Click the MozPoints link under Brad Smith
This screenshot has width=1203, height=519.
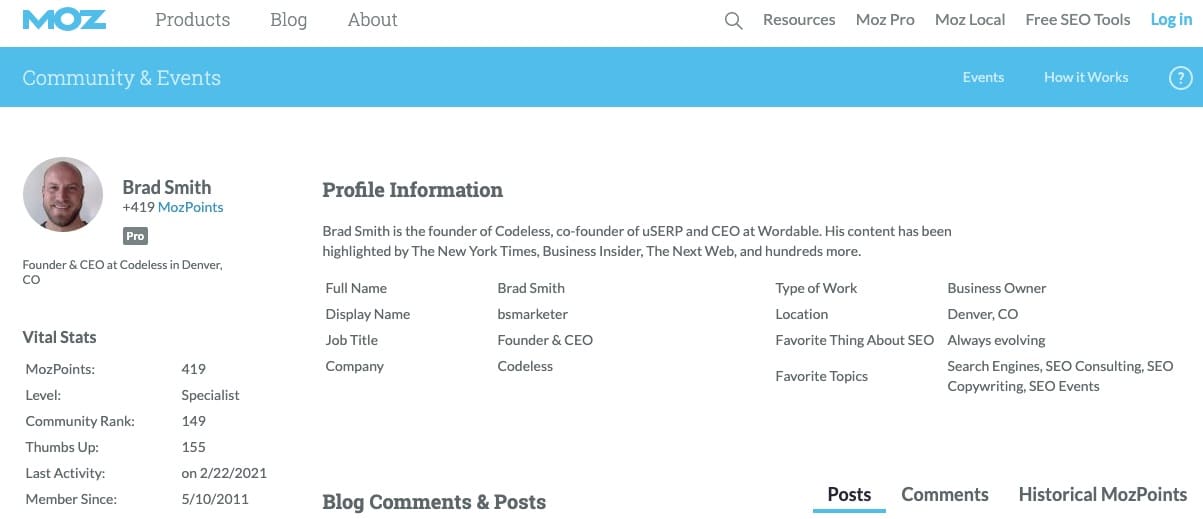tap(190, 207)
